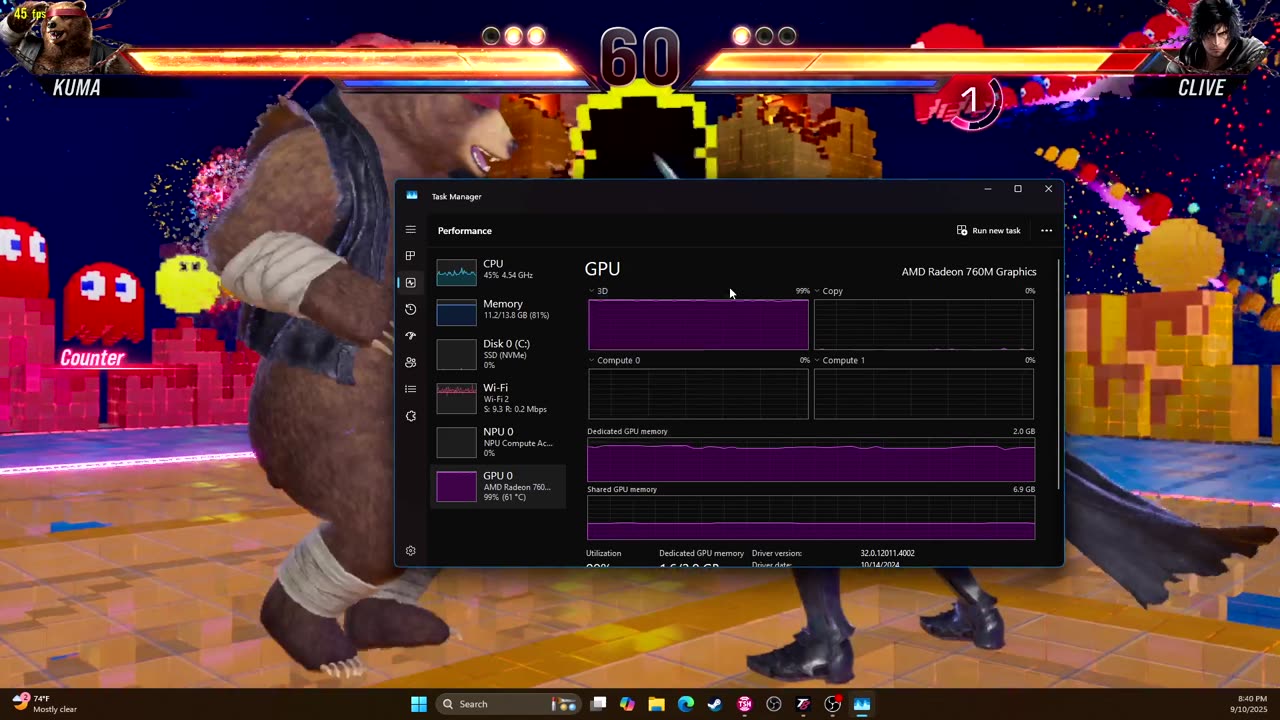The image size is (1280, 720).
Task: Open the App history page icon
Action: coord(410,309)
